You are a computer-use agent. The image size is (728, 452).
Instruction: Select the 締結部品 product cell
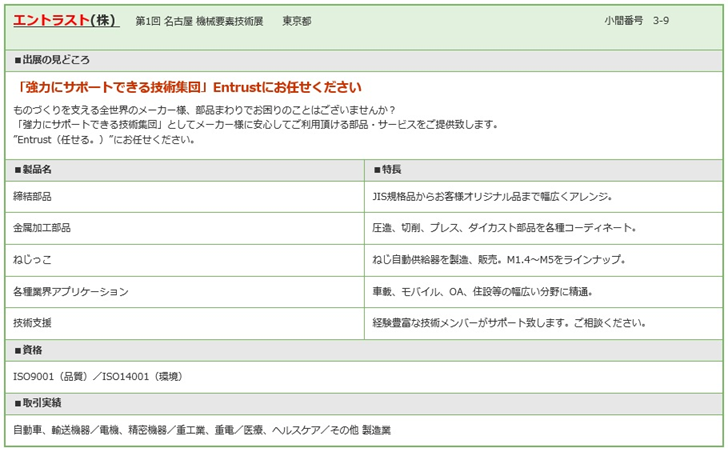(33, 196)
